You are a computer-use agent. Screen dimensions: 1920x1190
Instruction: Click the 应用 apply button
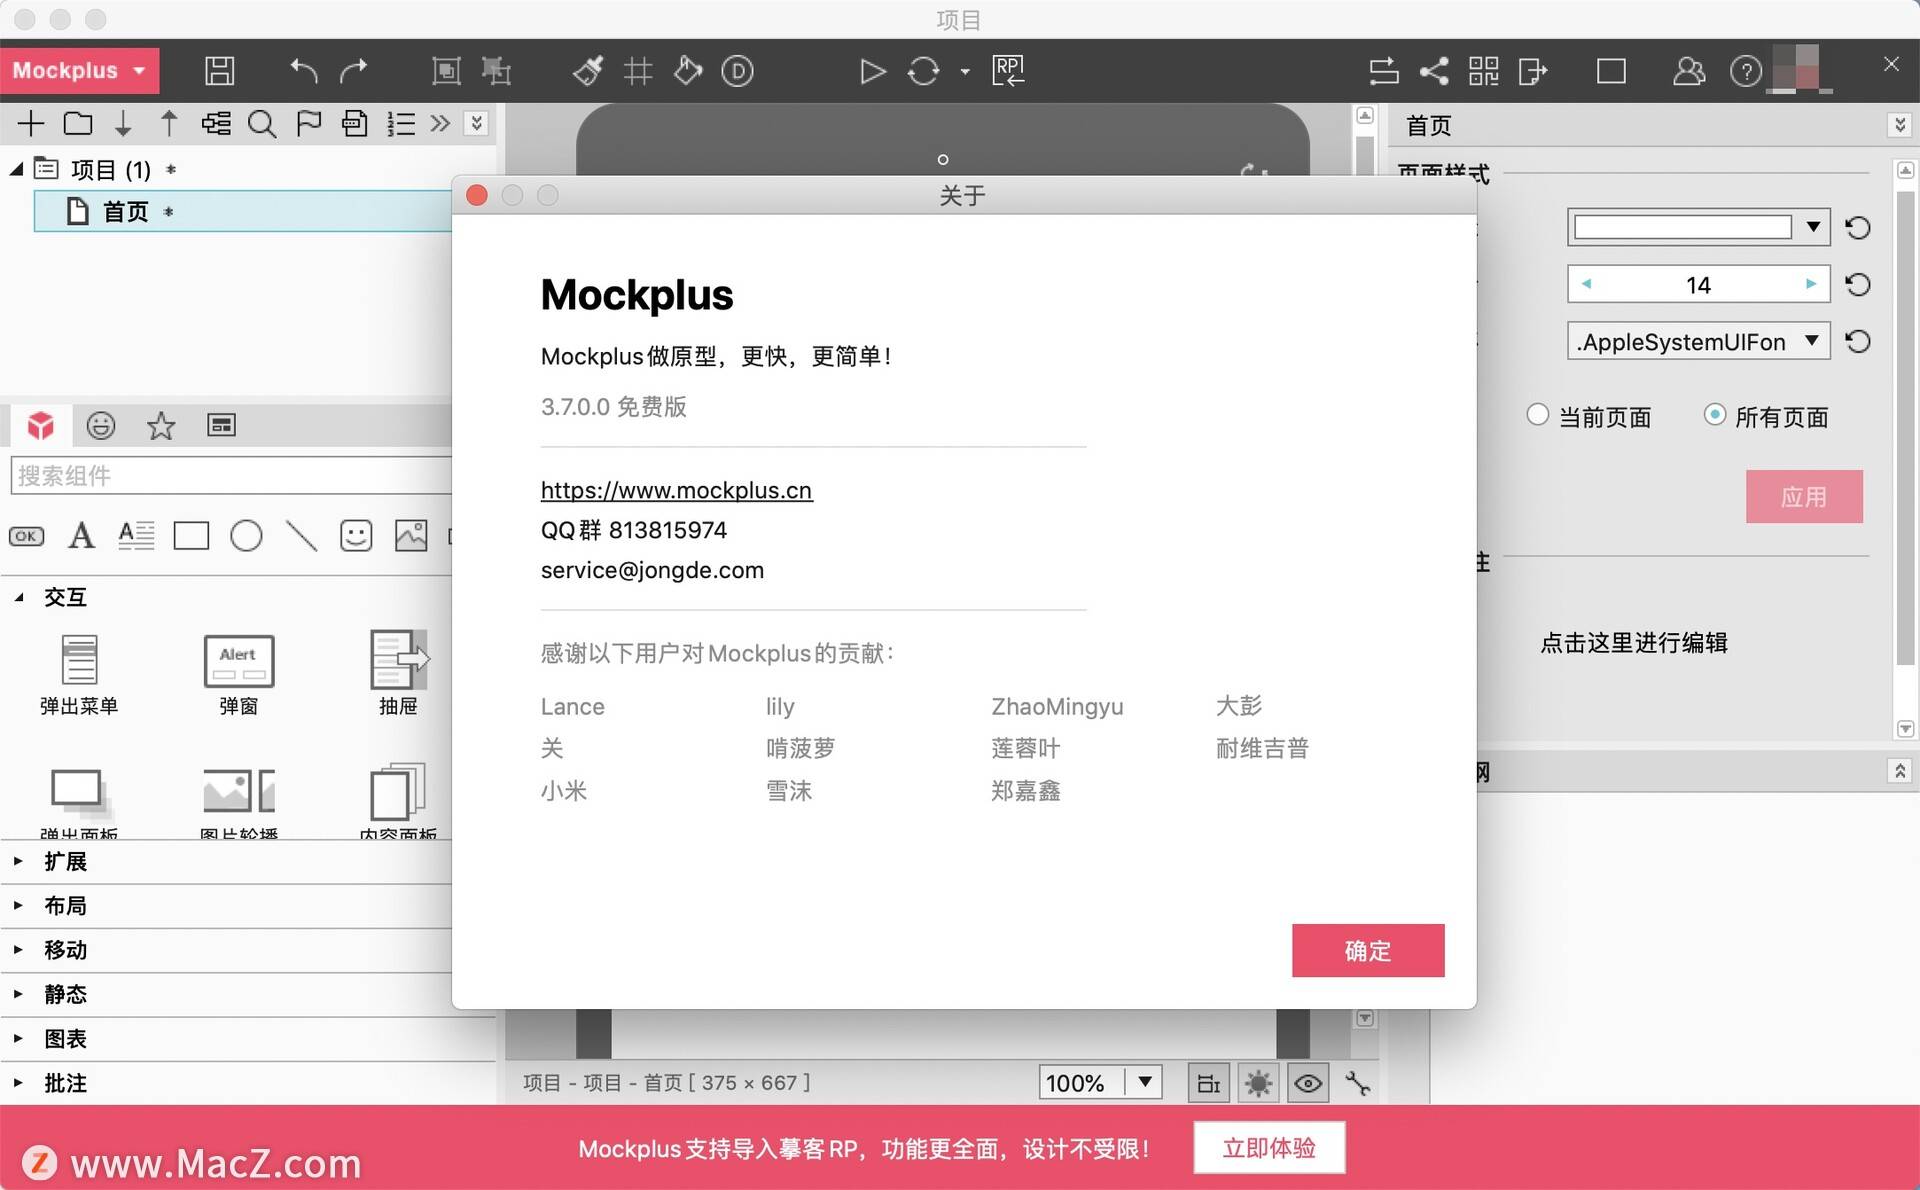point(1804,496)
